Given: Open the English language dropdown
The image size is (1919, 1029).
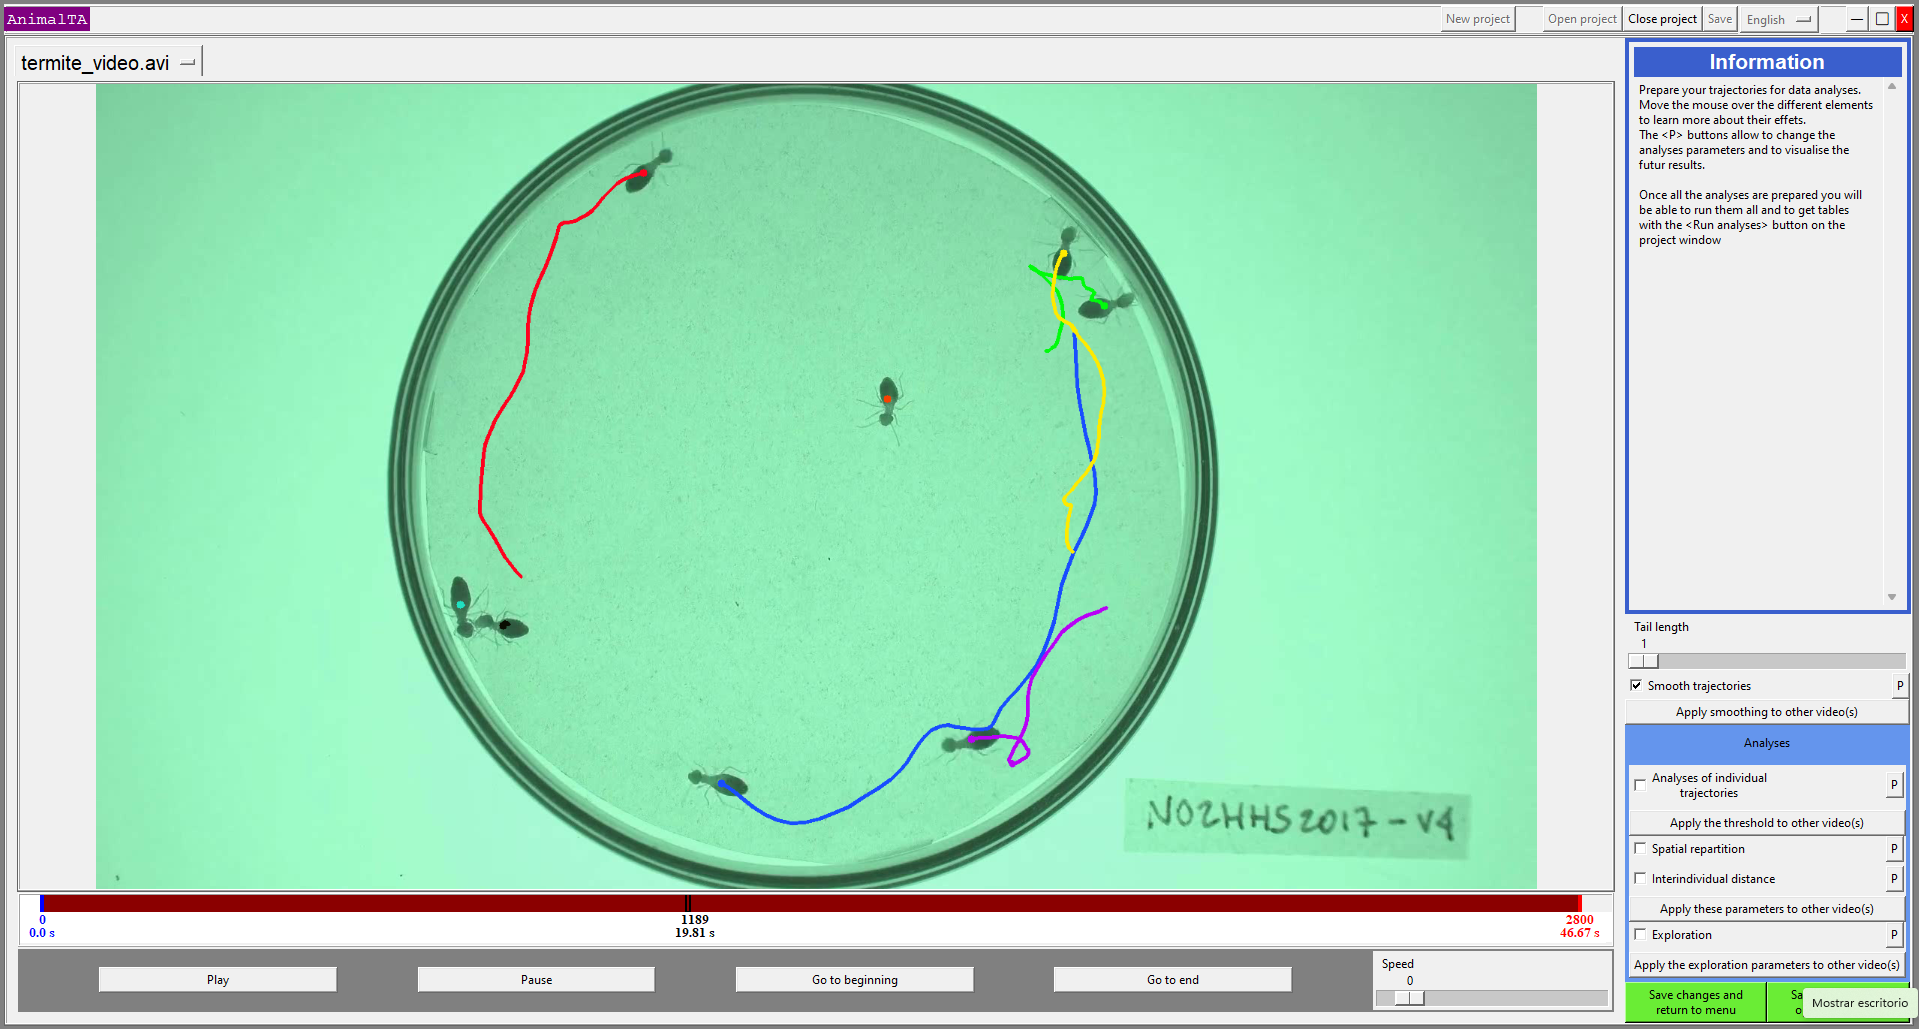Looking at the screenshot, I should click(1778, 20).
